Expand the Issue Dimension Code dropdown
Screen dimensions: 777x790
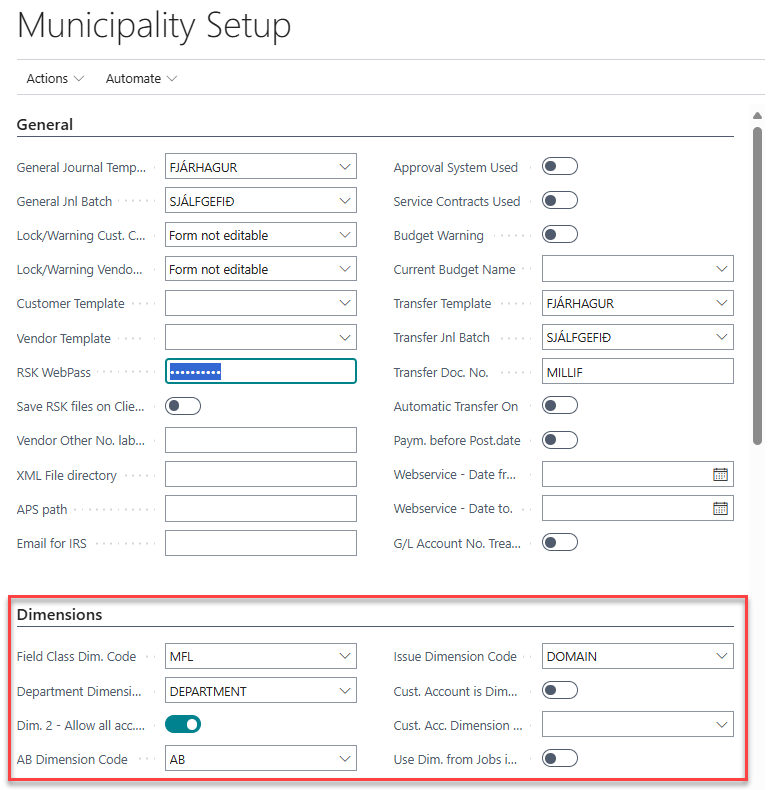(x=722, y=657)
